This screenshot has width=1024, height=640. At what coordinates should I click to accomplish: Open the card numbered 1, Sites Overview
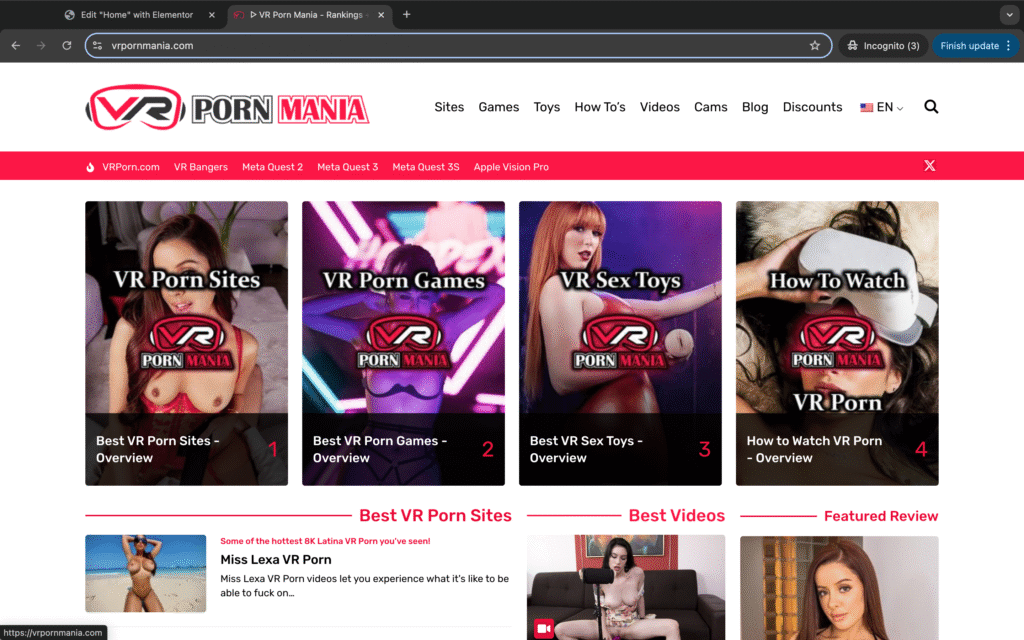[186, 344]
